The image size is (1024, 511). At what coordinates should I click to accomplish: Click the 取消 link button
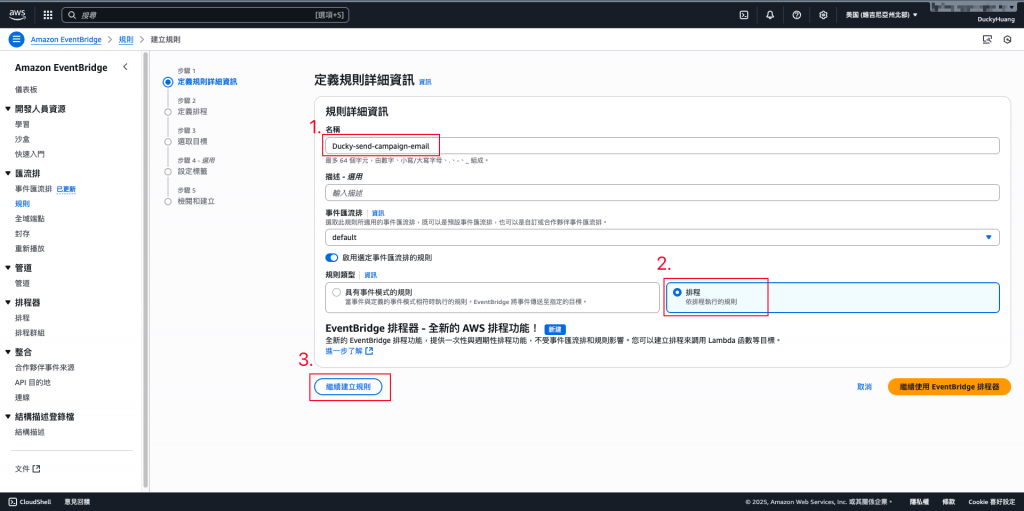click(x=865, y=387)
